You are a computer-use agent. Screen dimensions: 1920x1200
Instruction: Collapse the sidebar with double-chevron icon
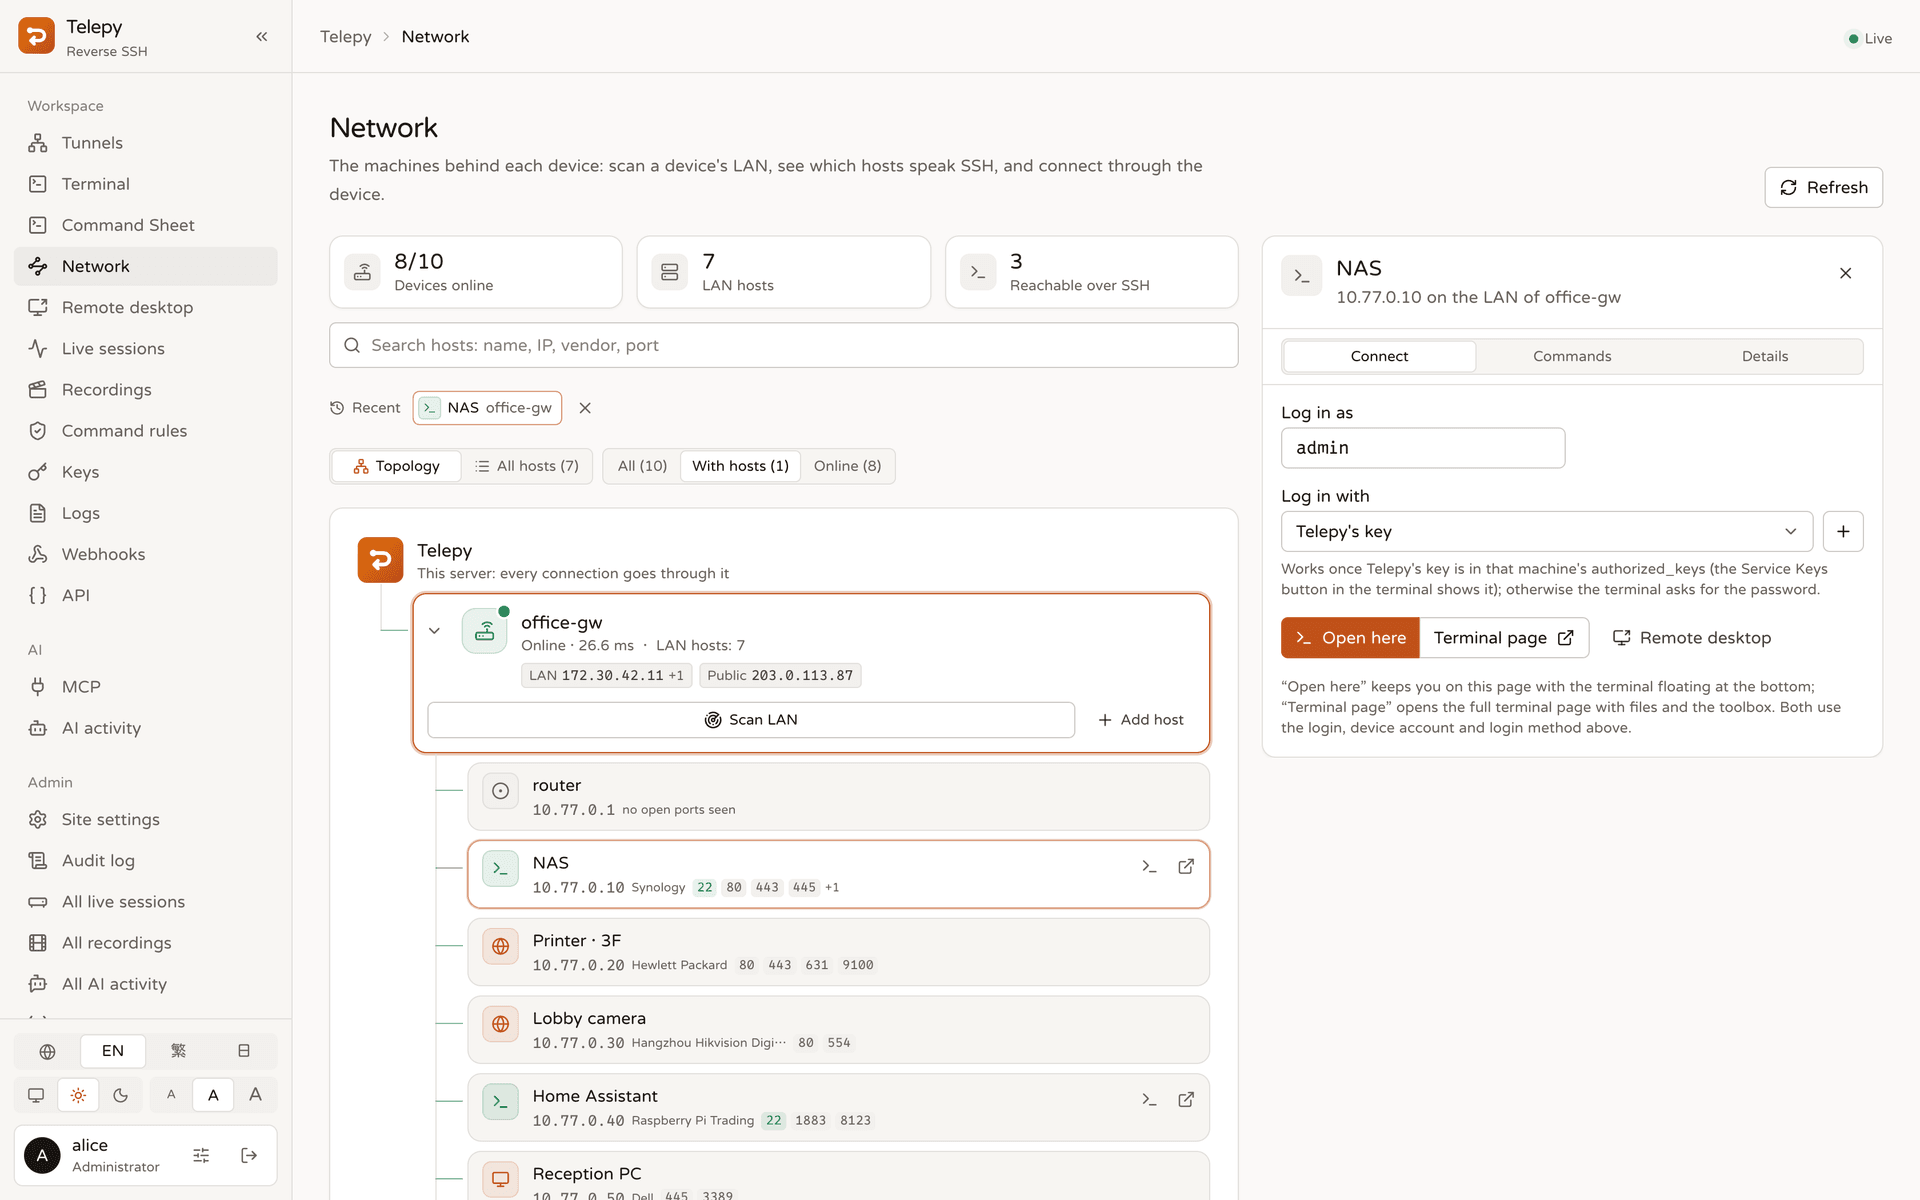[262, 37]
